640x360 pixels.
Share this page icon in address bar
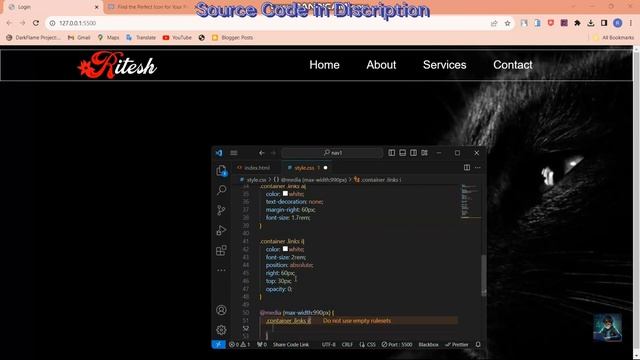click(494, 23)
